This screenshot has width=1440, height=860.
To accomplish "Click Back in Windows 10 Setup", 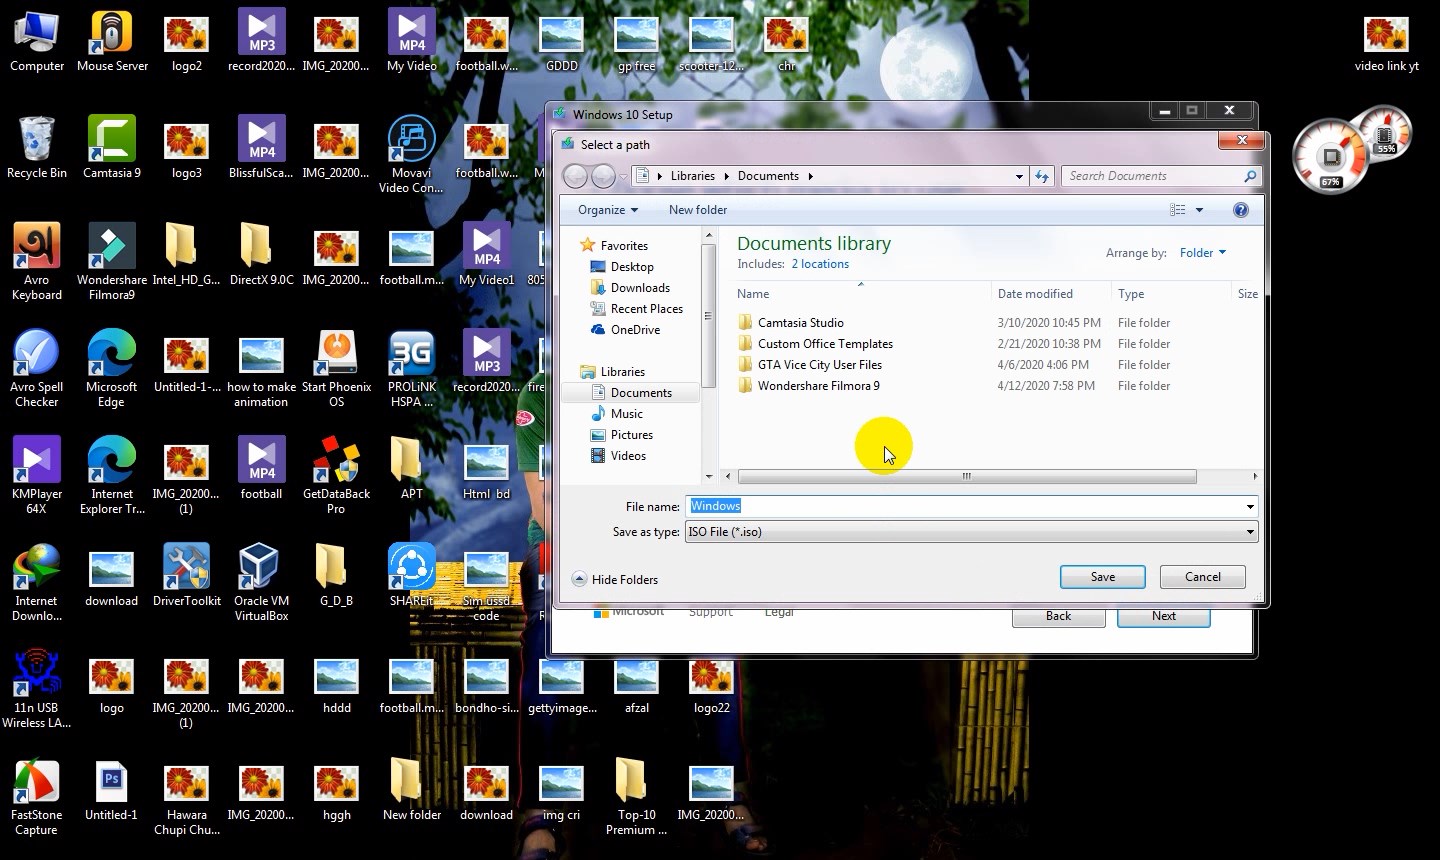I will point(1059,616).
